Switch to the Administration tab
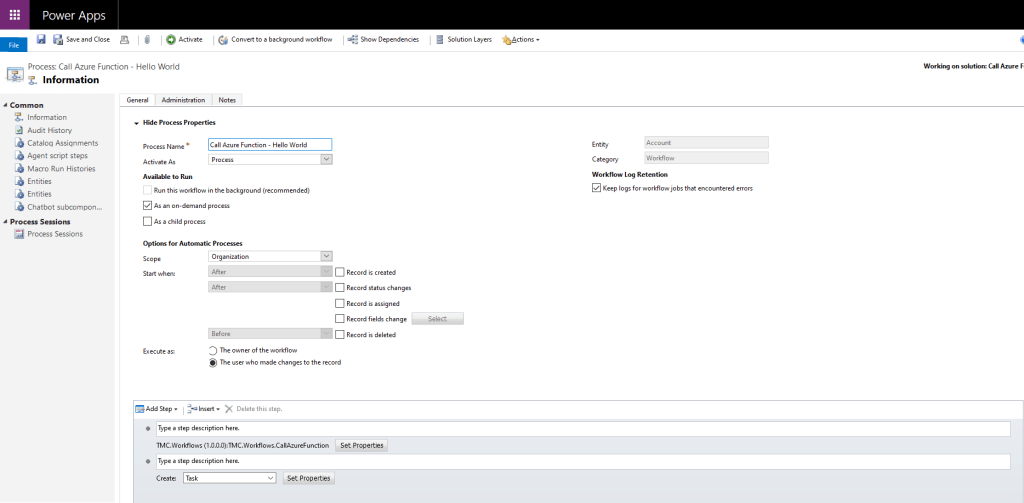The width and height of the screenshot is (1024, 503). 183,100
